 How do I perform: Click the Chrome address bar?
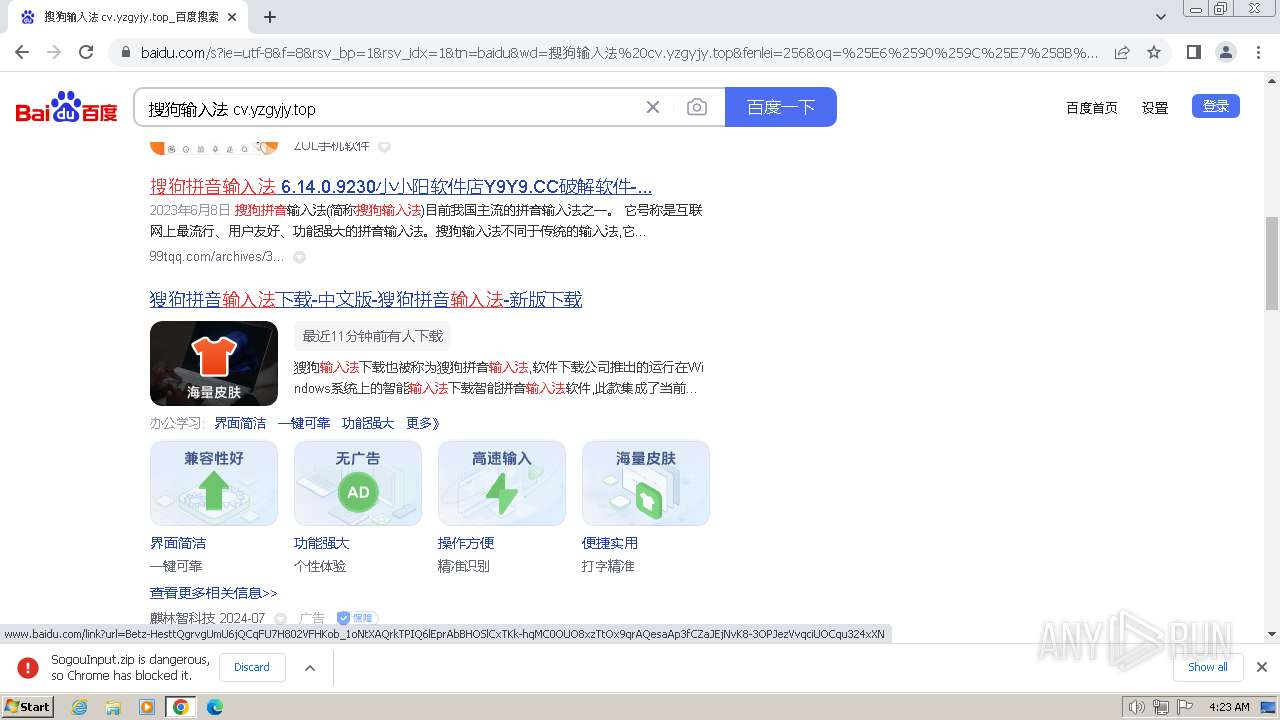(620, 52)
